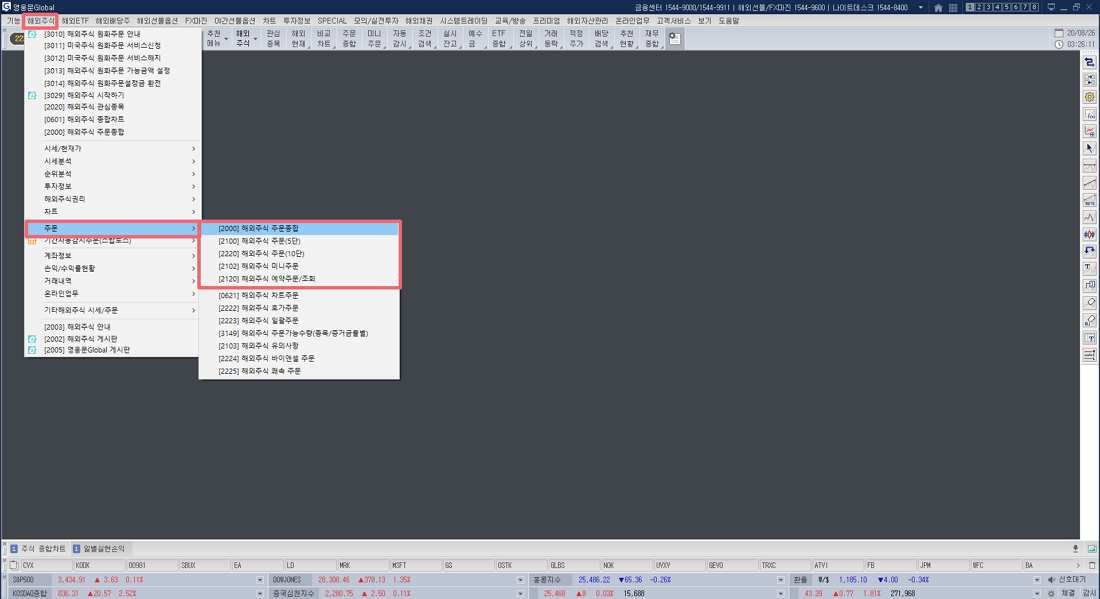Click the candlestick chart icon in right sidebar
Image resolution: width=1100 pixels, height=599 pixels.
(x=1089, y=234)
